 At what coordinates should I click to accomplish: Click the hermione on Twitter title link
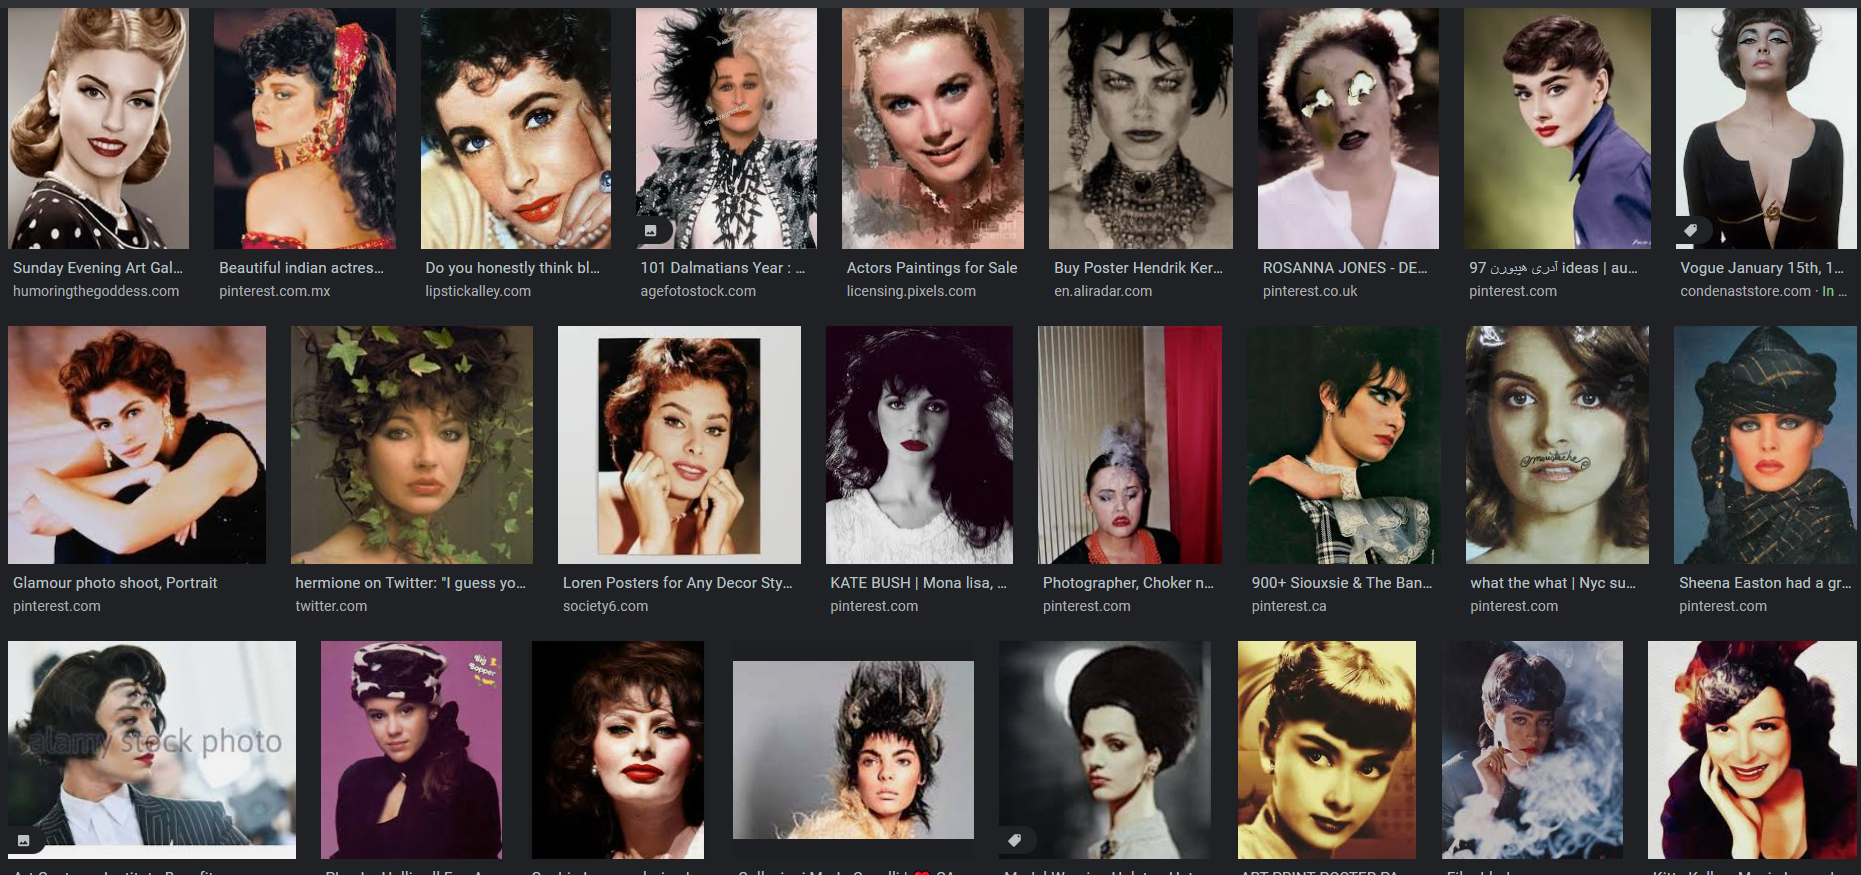point(410,583)
